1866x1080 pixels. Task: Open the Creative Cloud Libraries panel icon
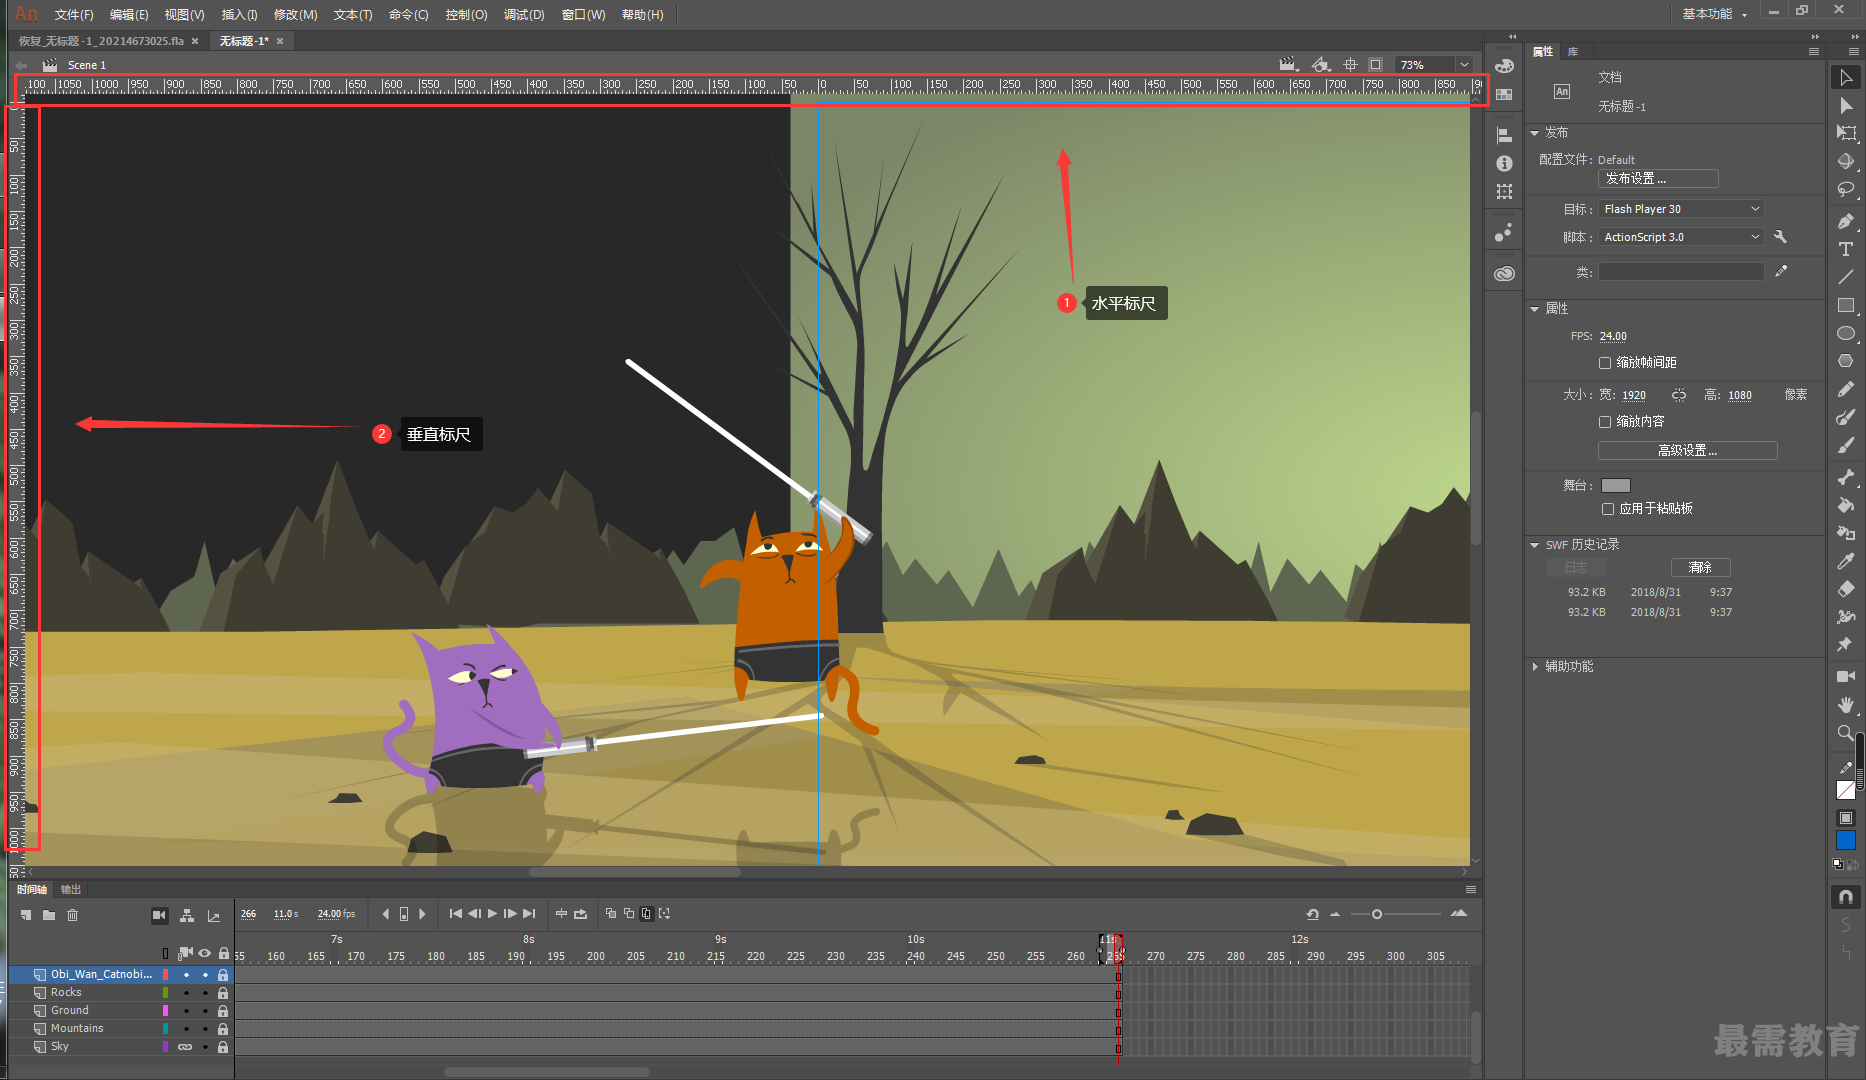1504,274
